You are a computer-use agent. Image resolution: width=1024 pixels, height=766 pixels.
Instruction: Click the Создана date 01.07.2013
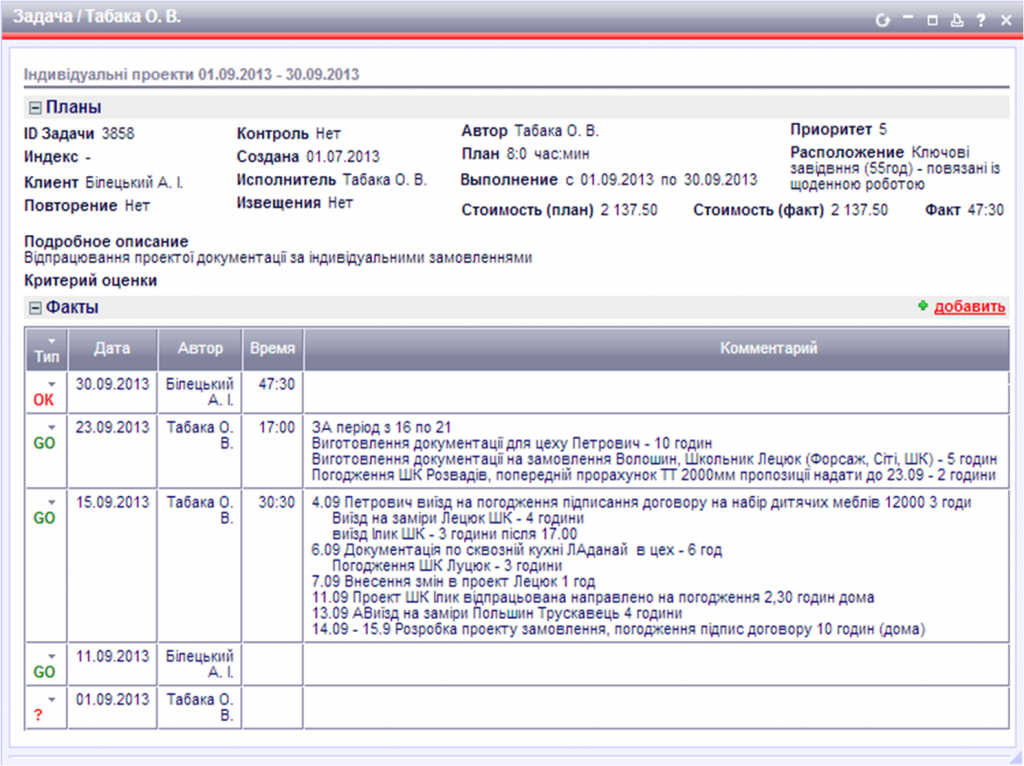point(343,157)
